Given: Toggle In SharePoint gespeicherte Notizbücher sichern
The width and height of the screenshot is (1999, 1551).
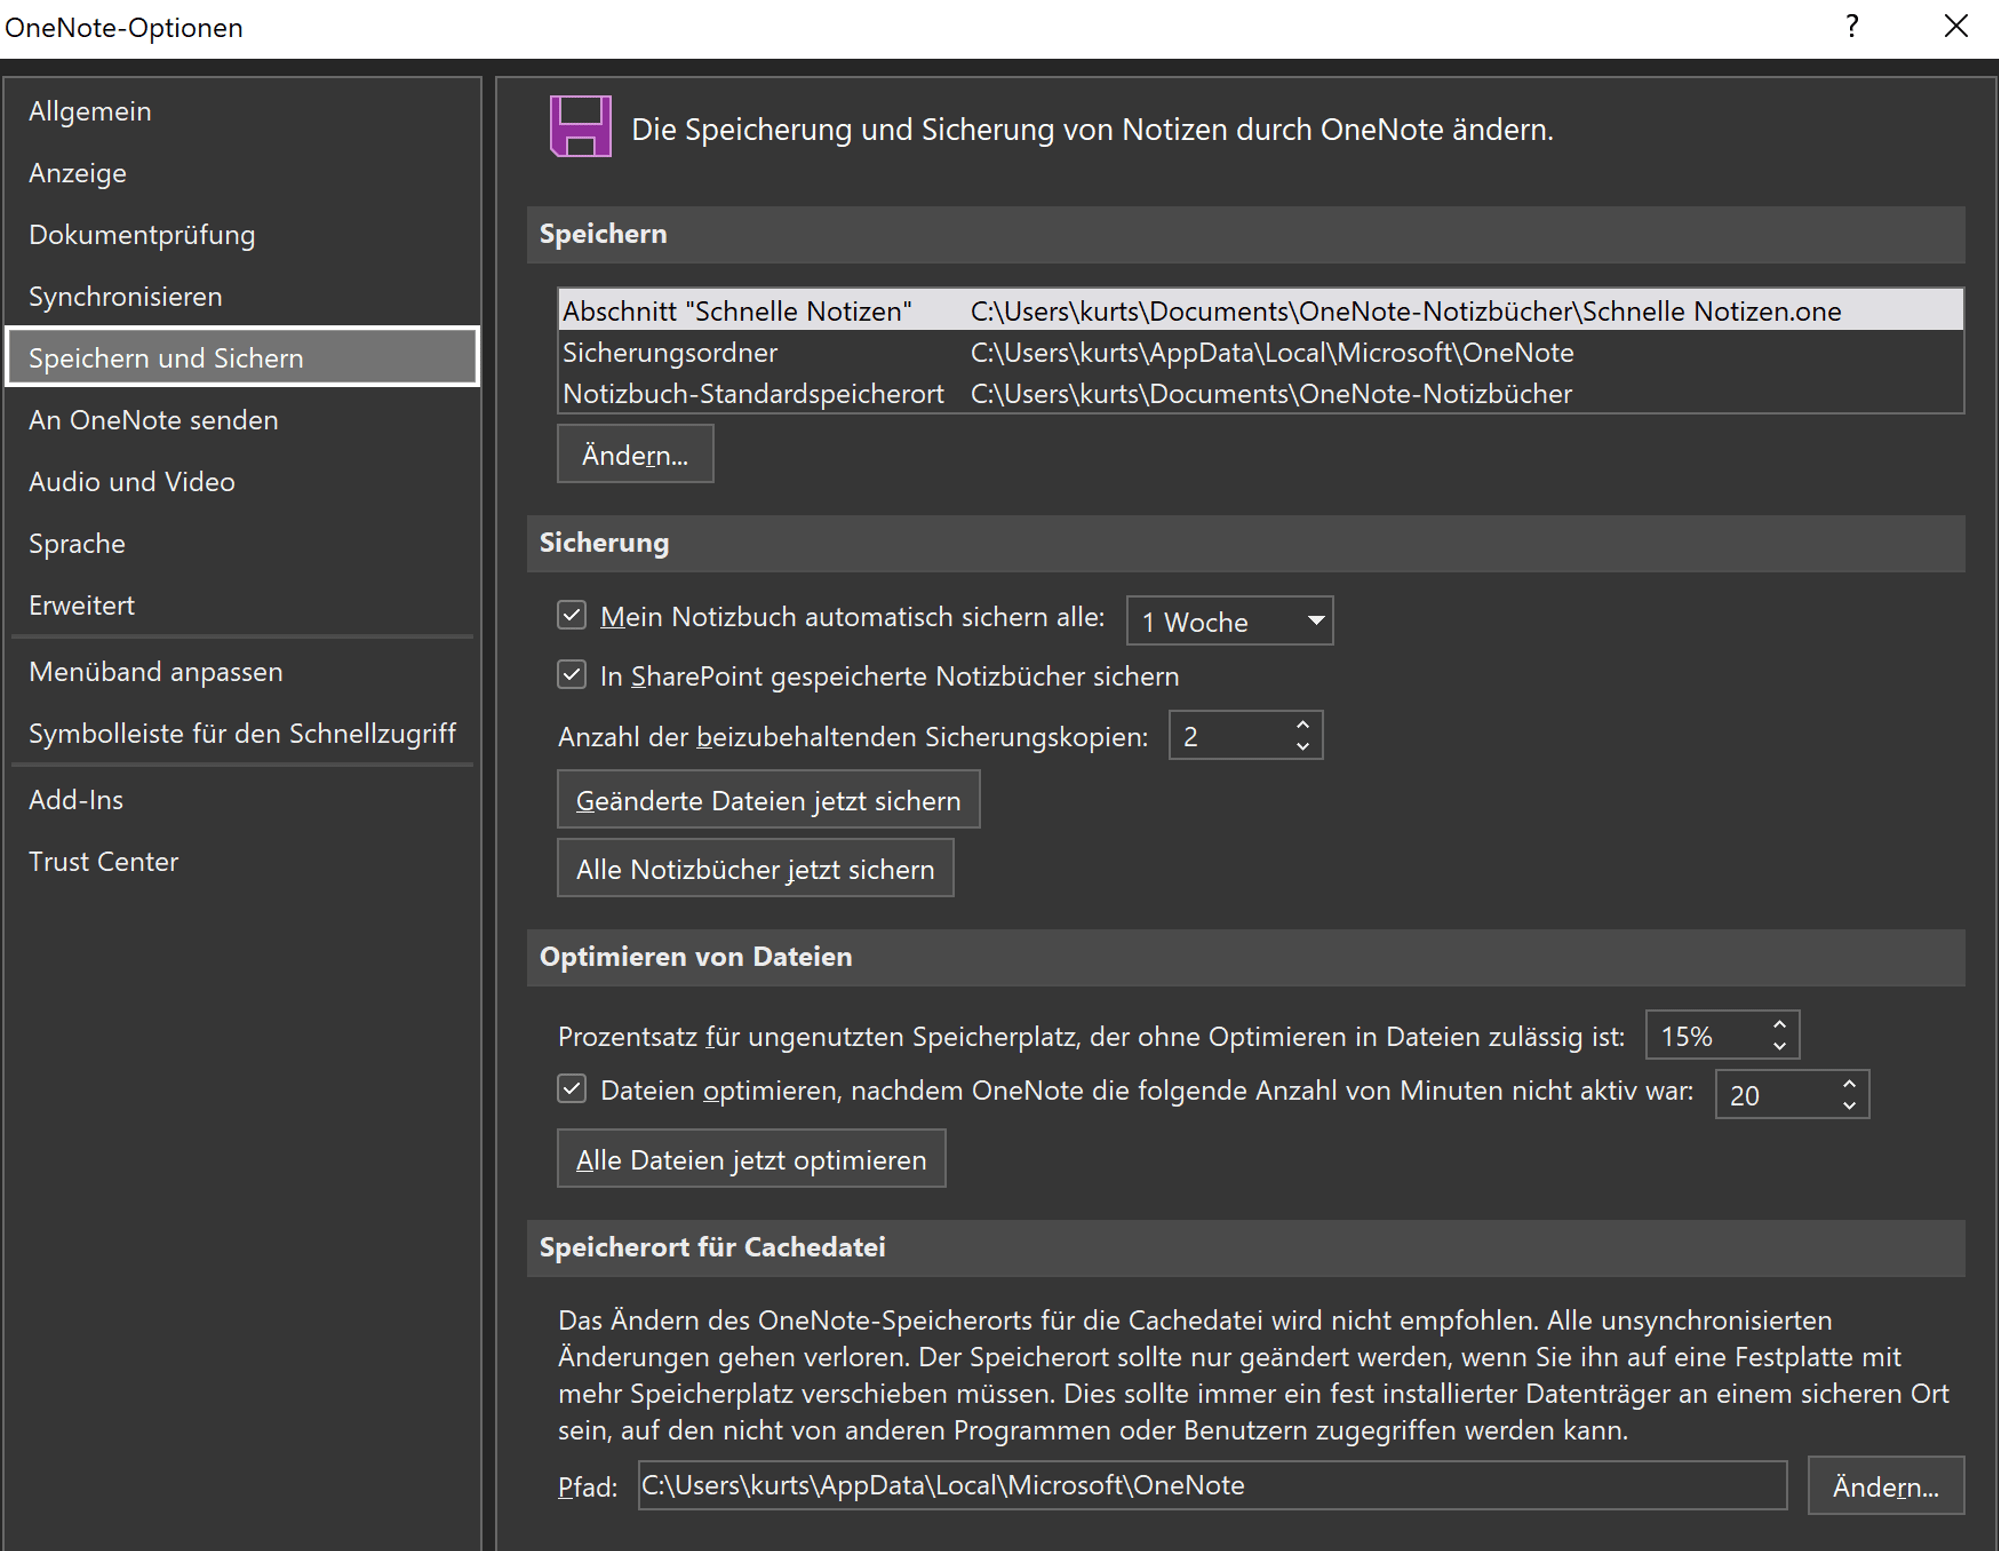Looking at the screenshot, I should 572,675.
